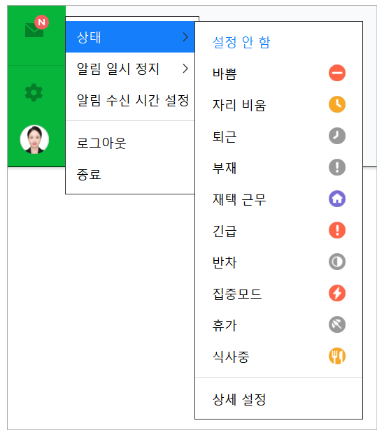Select the red 바쁨 busy status icon
Viewport: 386px width, 436px height.
pos(337,73)
